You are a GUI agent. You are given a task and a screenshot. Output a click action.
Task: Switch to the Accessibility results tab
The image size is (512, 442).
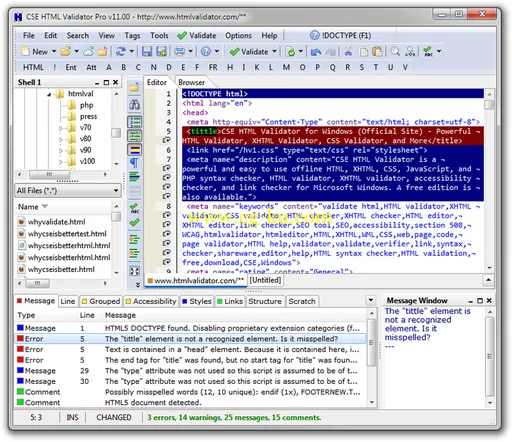[151, 301]
